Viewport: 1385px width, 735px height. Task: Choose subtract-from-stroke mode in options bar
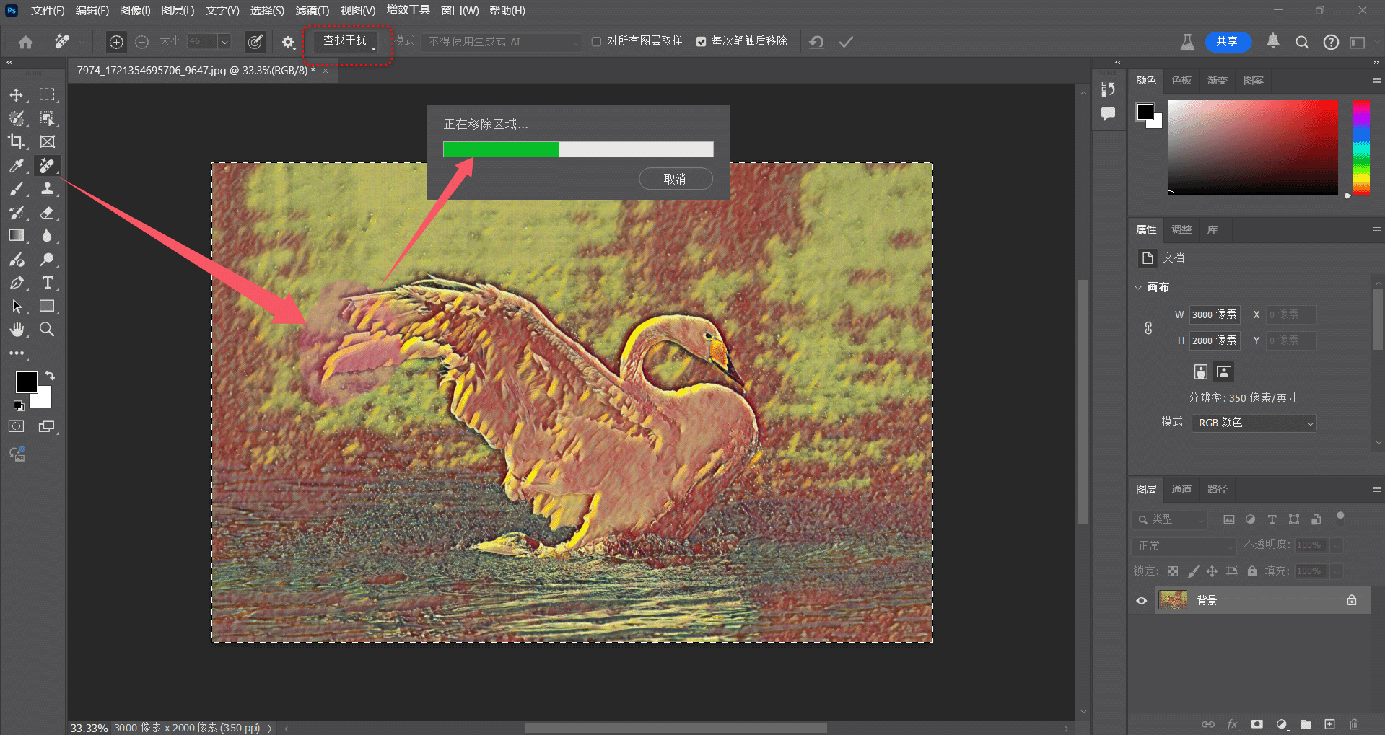coord(142,42)
